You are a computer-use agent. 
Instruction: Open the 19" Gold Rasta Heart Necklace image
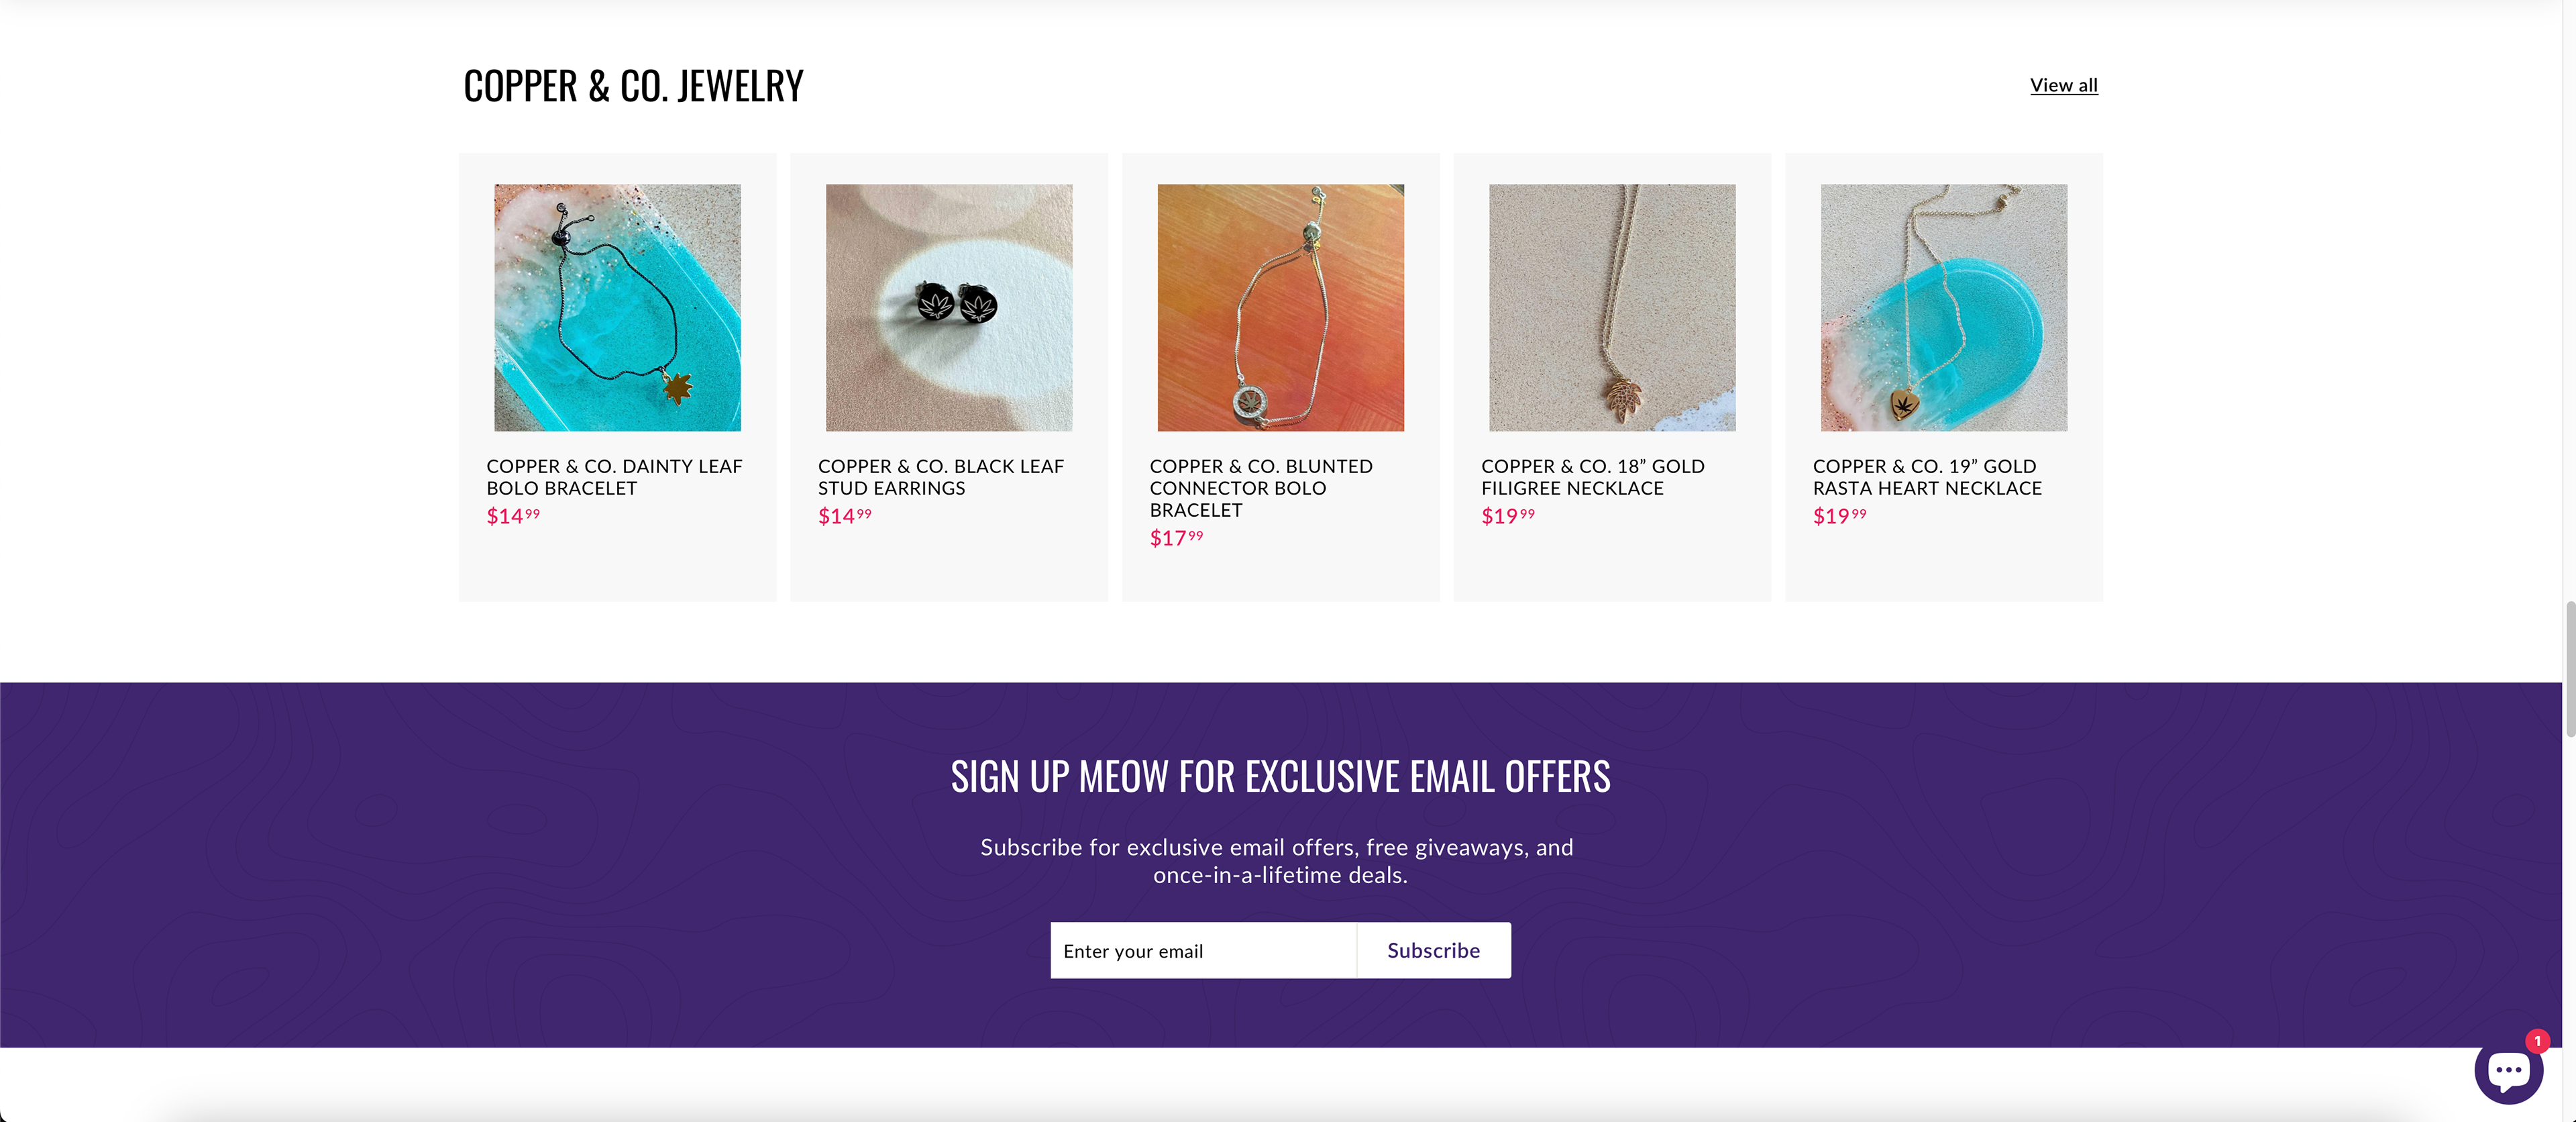(1943, 307)
